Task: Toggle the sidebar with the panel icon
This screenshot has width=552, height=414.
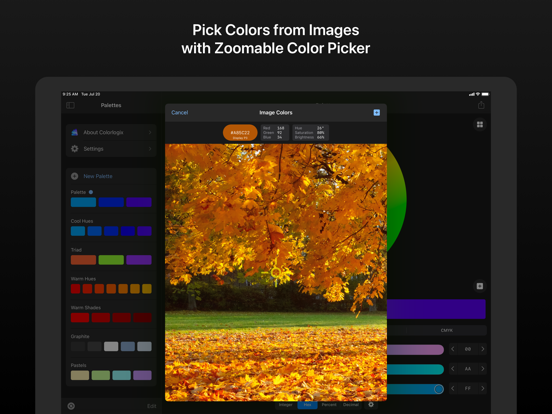Action: [x=70, y=105]
